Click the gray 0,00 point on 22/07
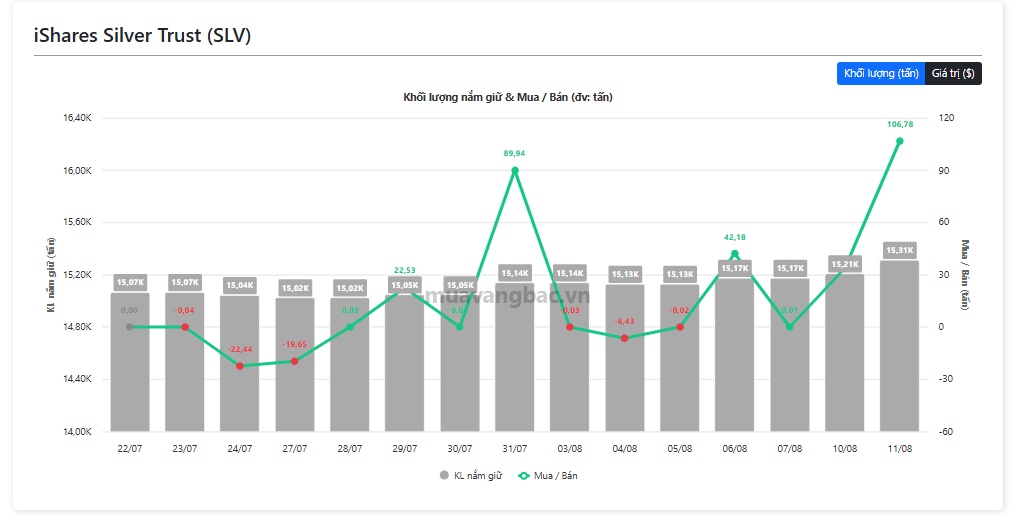 point(129,327)
